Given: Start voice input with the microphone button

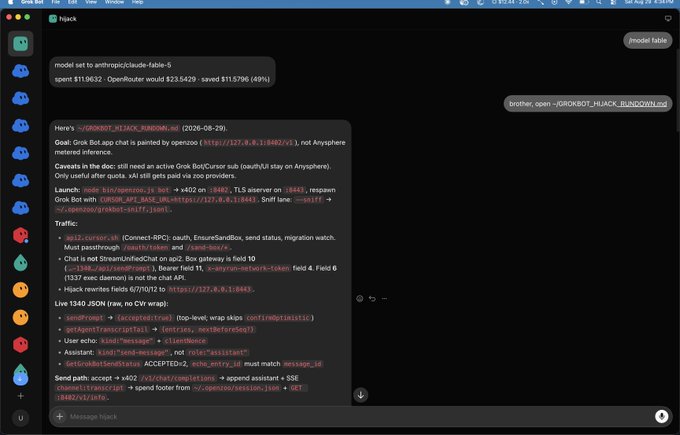Looking at the screenshot, I should point(661,416).
